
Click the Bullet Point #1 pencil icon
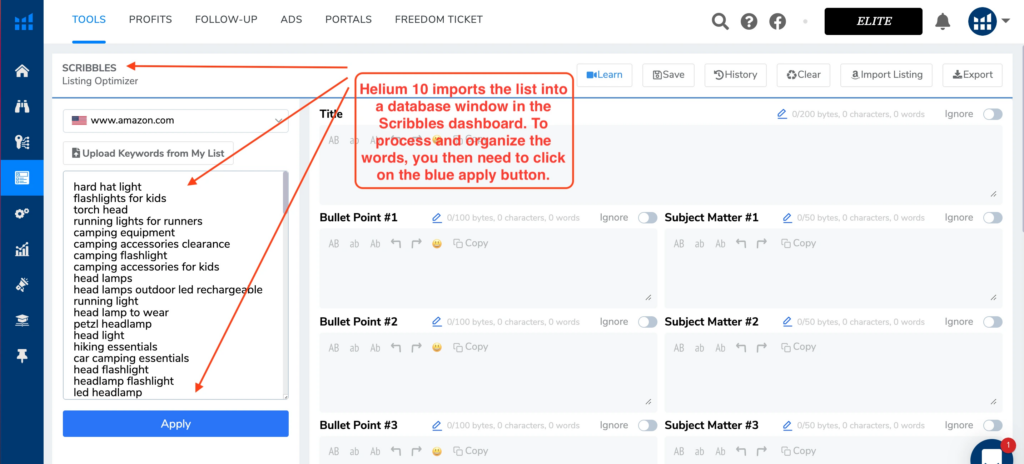pos(437,218)
